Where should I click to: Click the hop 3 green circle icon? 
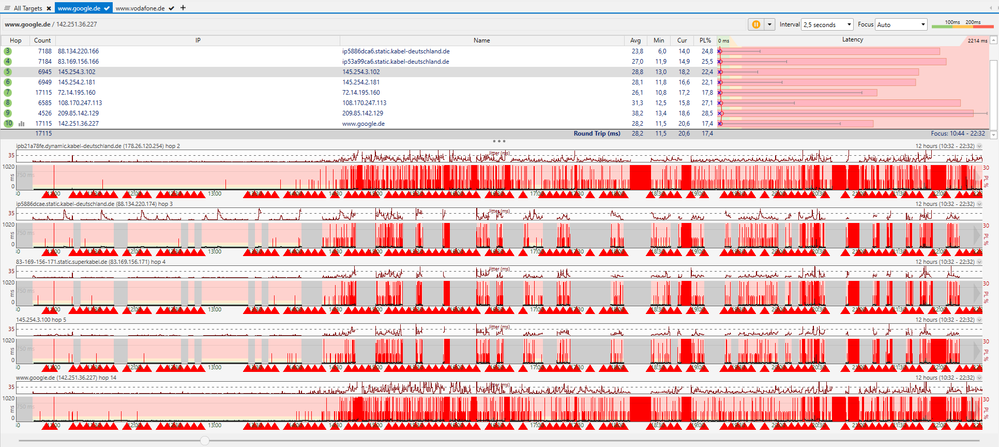[8, 50]
